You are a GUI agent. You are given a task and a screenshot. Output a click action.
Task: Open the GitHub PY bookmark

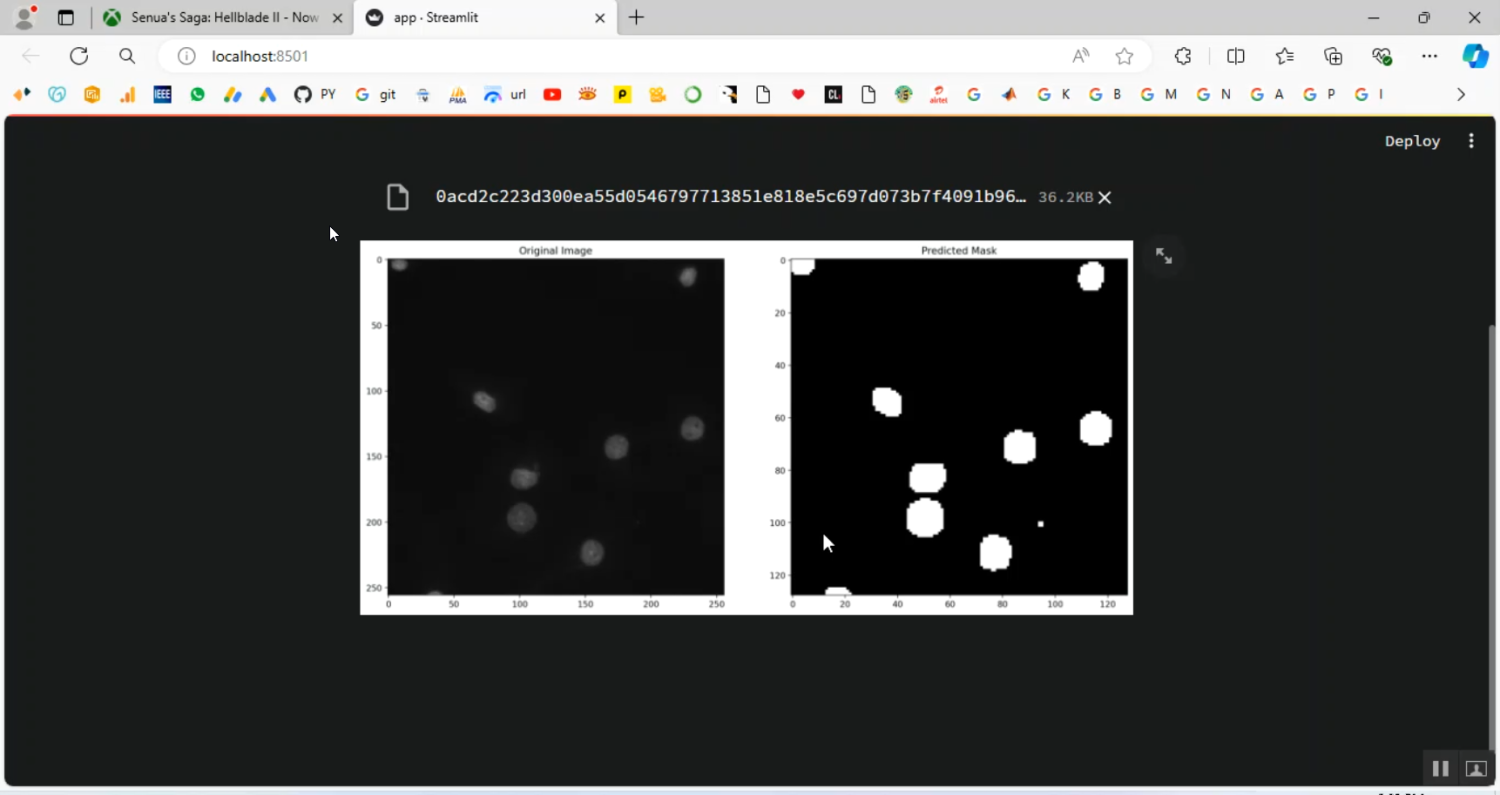pyautogui.click(x=314, y=95)
